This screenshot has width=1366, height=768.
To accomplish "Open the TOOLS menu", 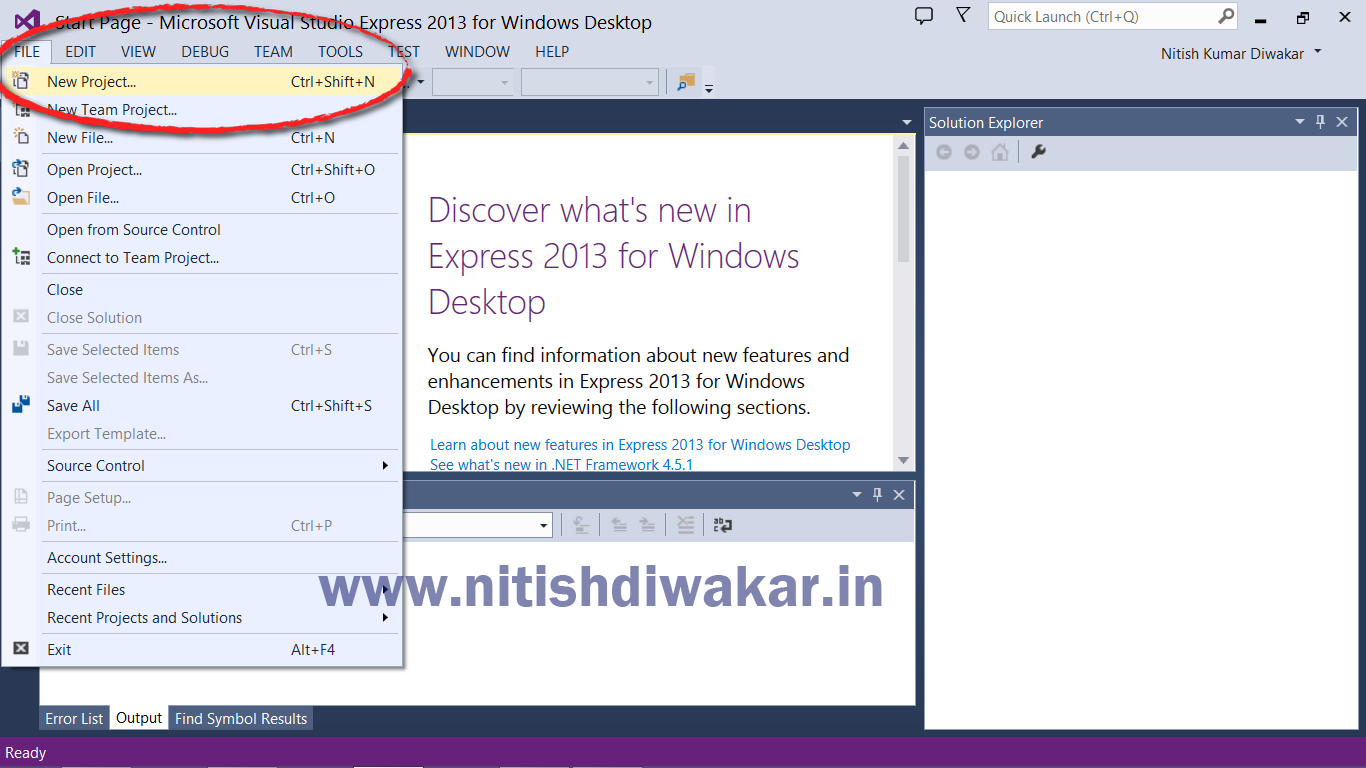I will tap(341, 51).
